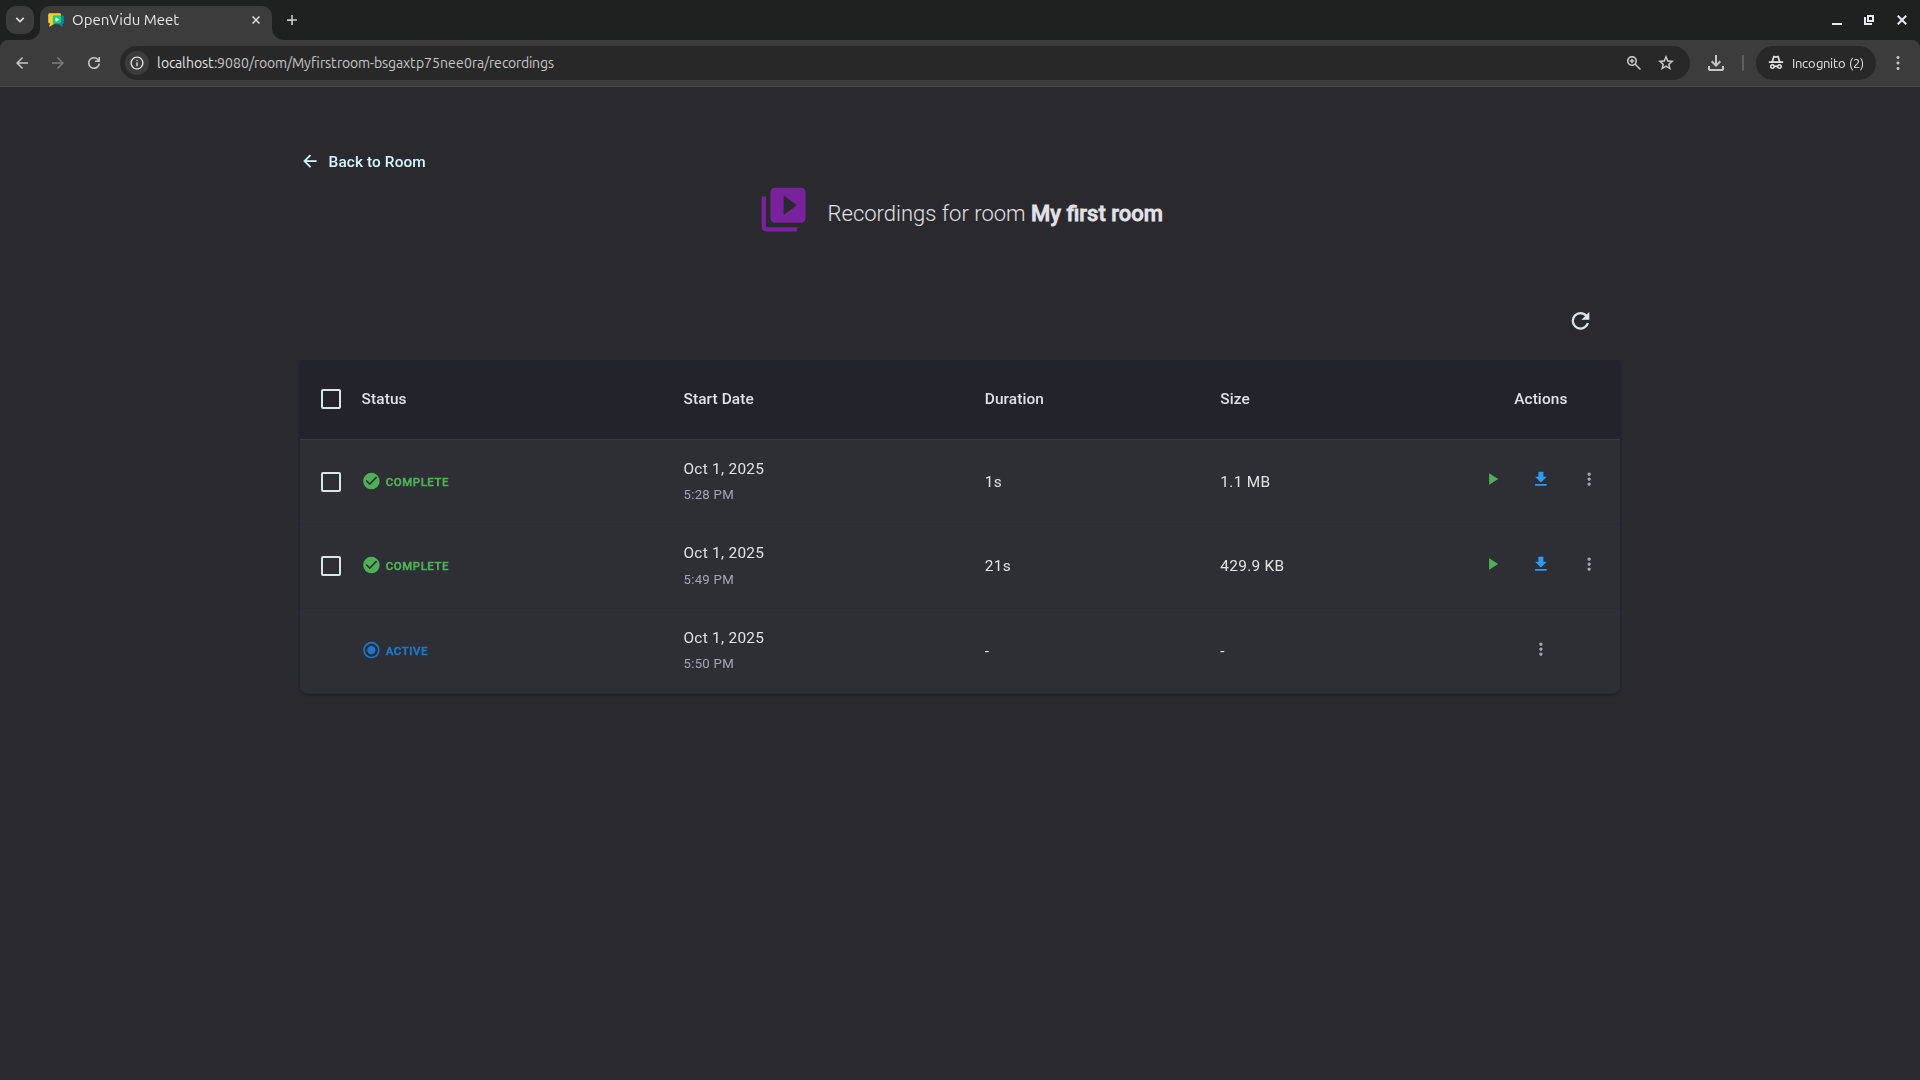Go back to the room
Viewport: 1920px width, 1080px height.
coord(364,162)
